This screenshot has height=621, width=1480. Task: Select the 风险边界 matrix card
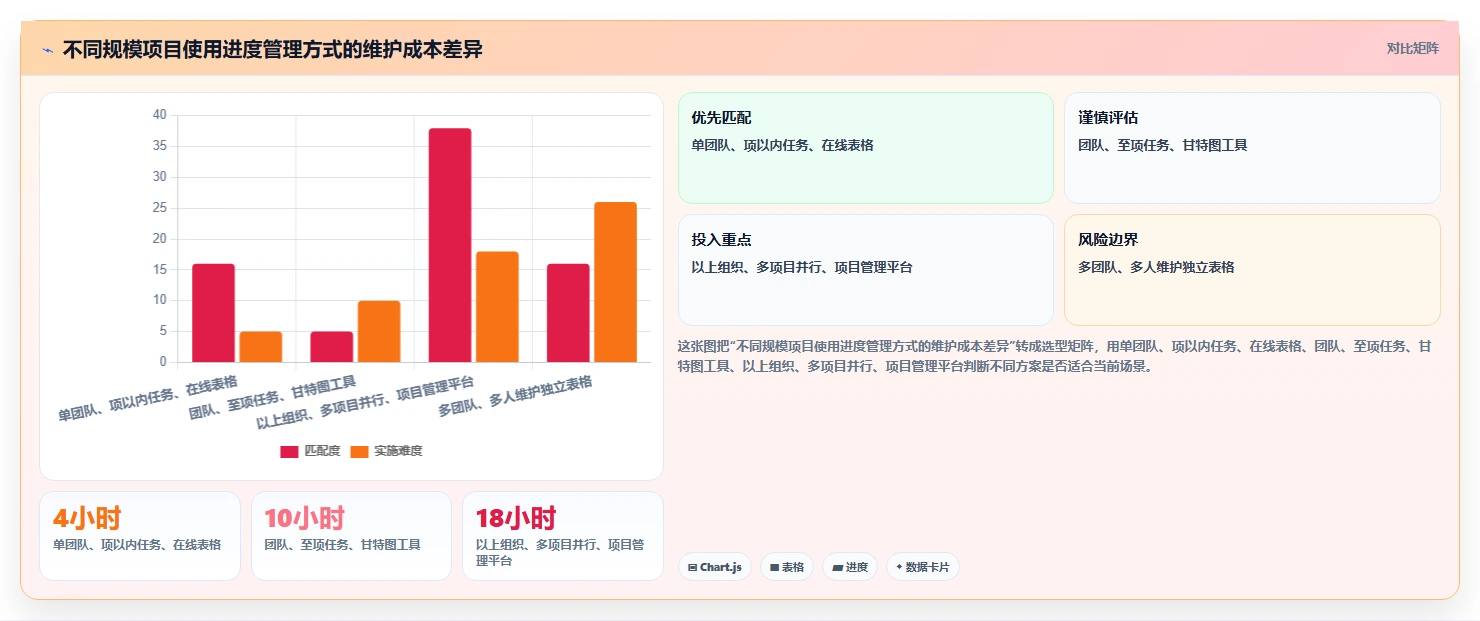point(1252,270)
